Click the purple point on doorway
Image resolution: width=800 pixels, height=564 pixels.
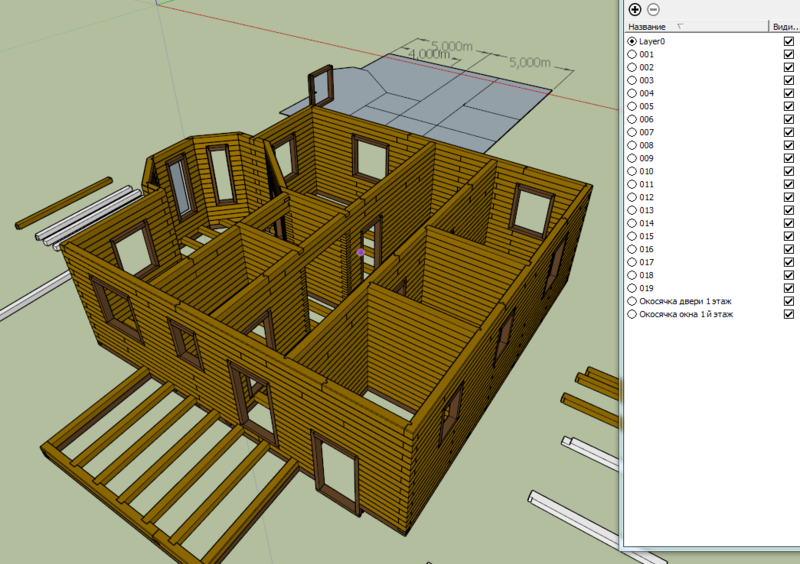pos(361,253)
